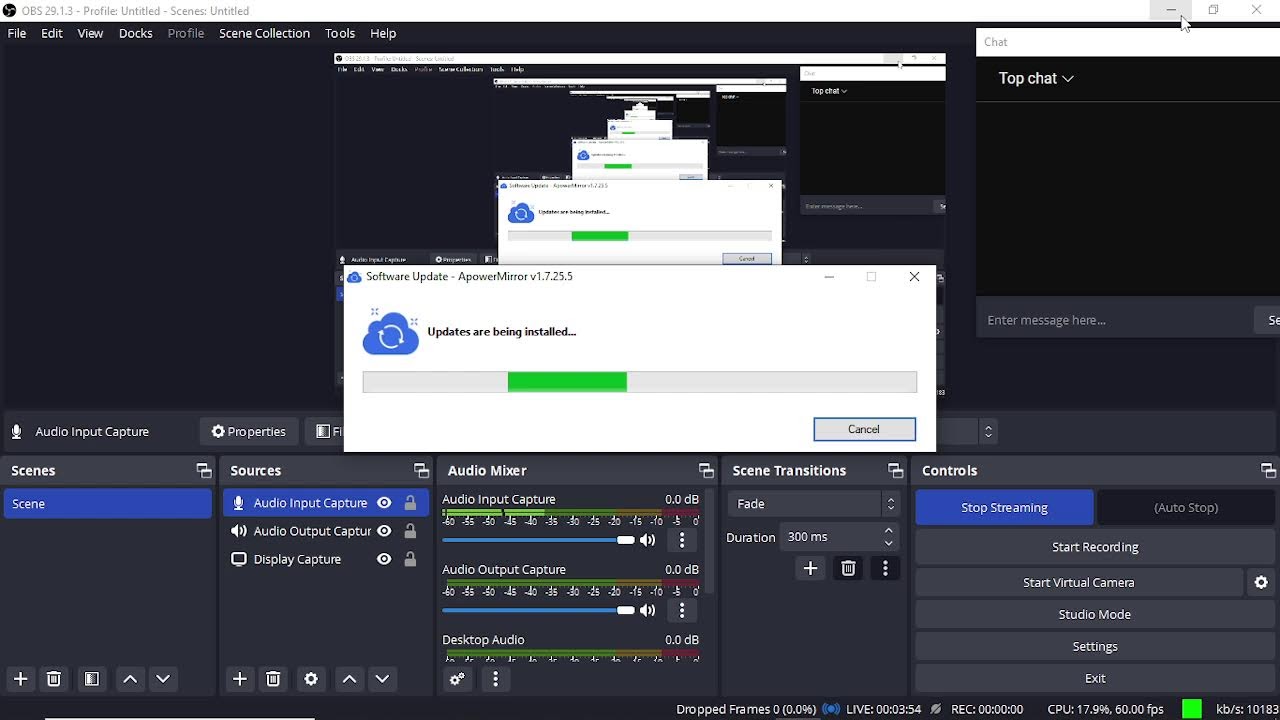The height and width of the screenshot is (720, 1280).
Task: Lock the Display Capture source
Action: point(410,559)
